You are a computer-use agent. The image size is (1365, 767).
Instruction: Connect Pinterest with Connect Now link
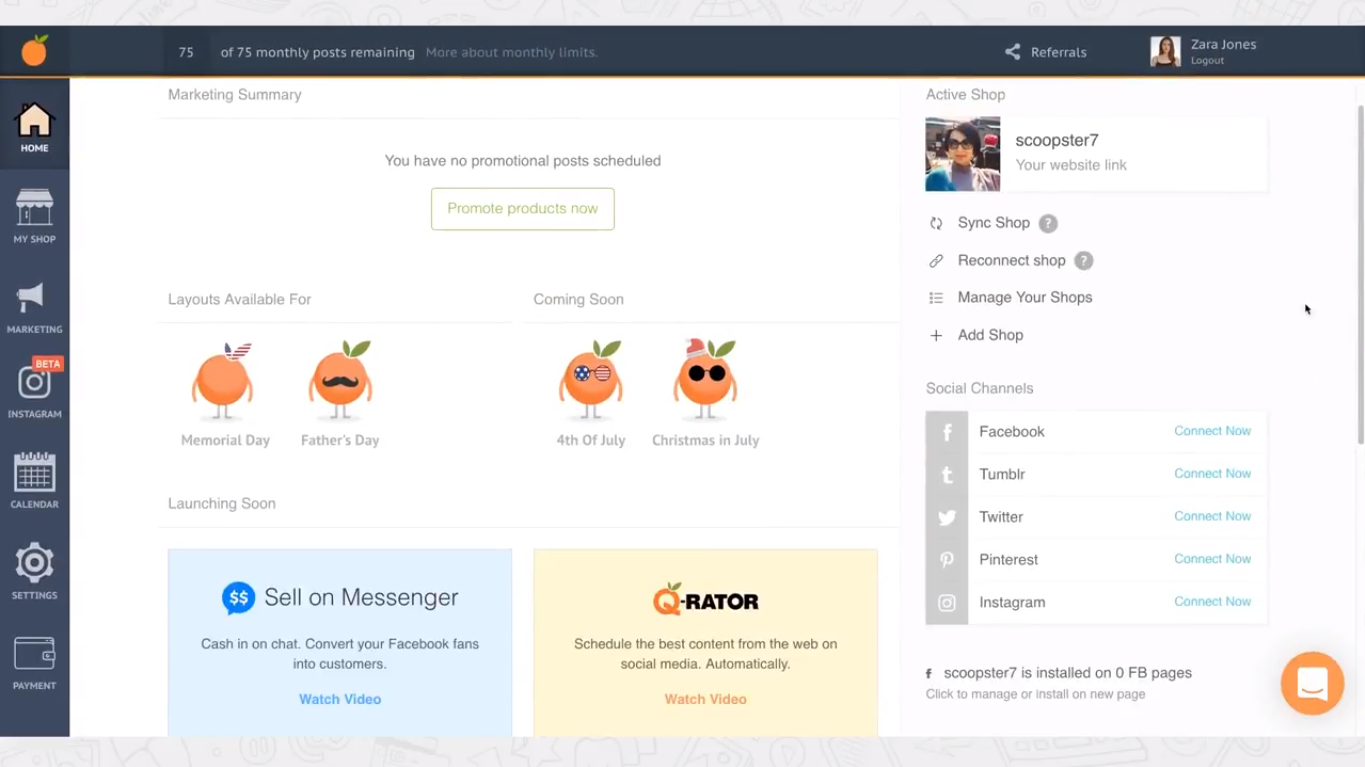coord(1212,559)
